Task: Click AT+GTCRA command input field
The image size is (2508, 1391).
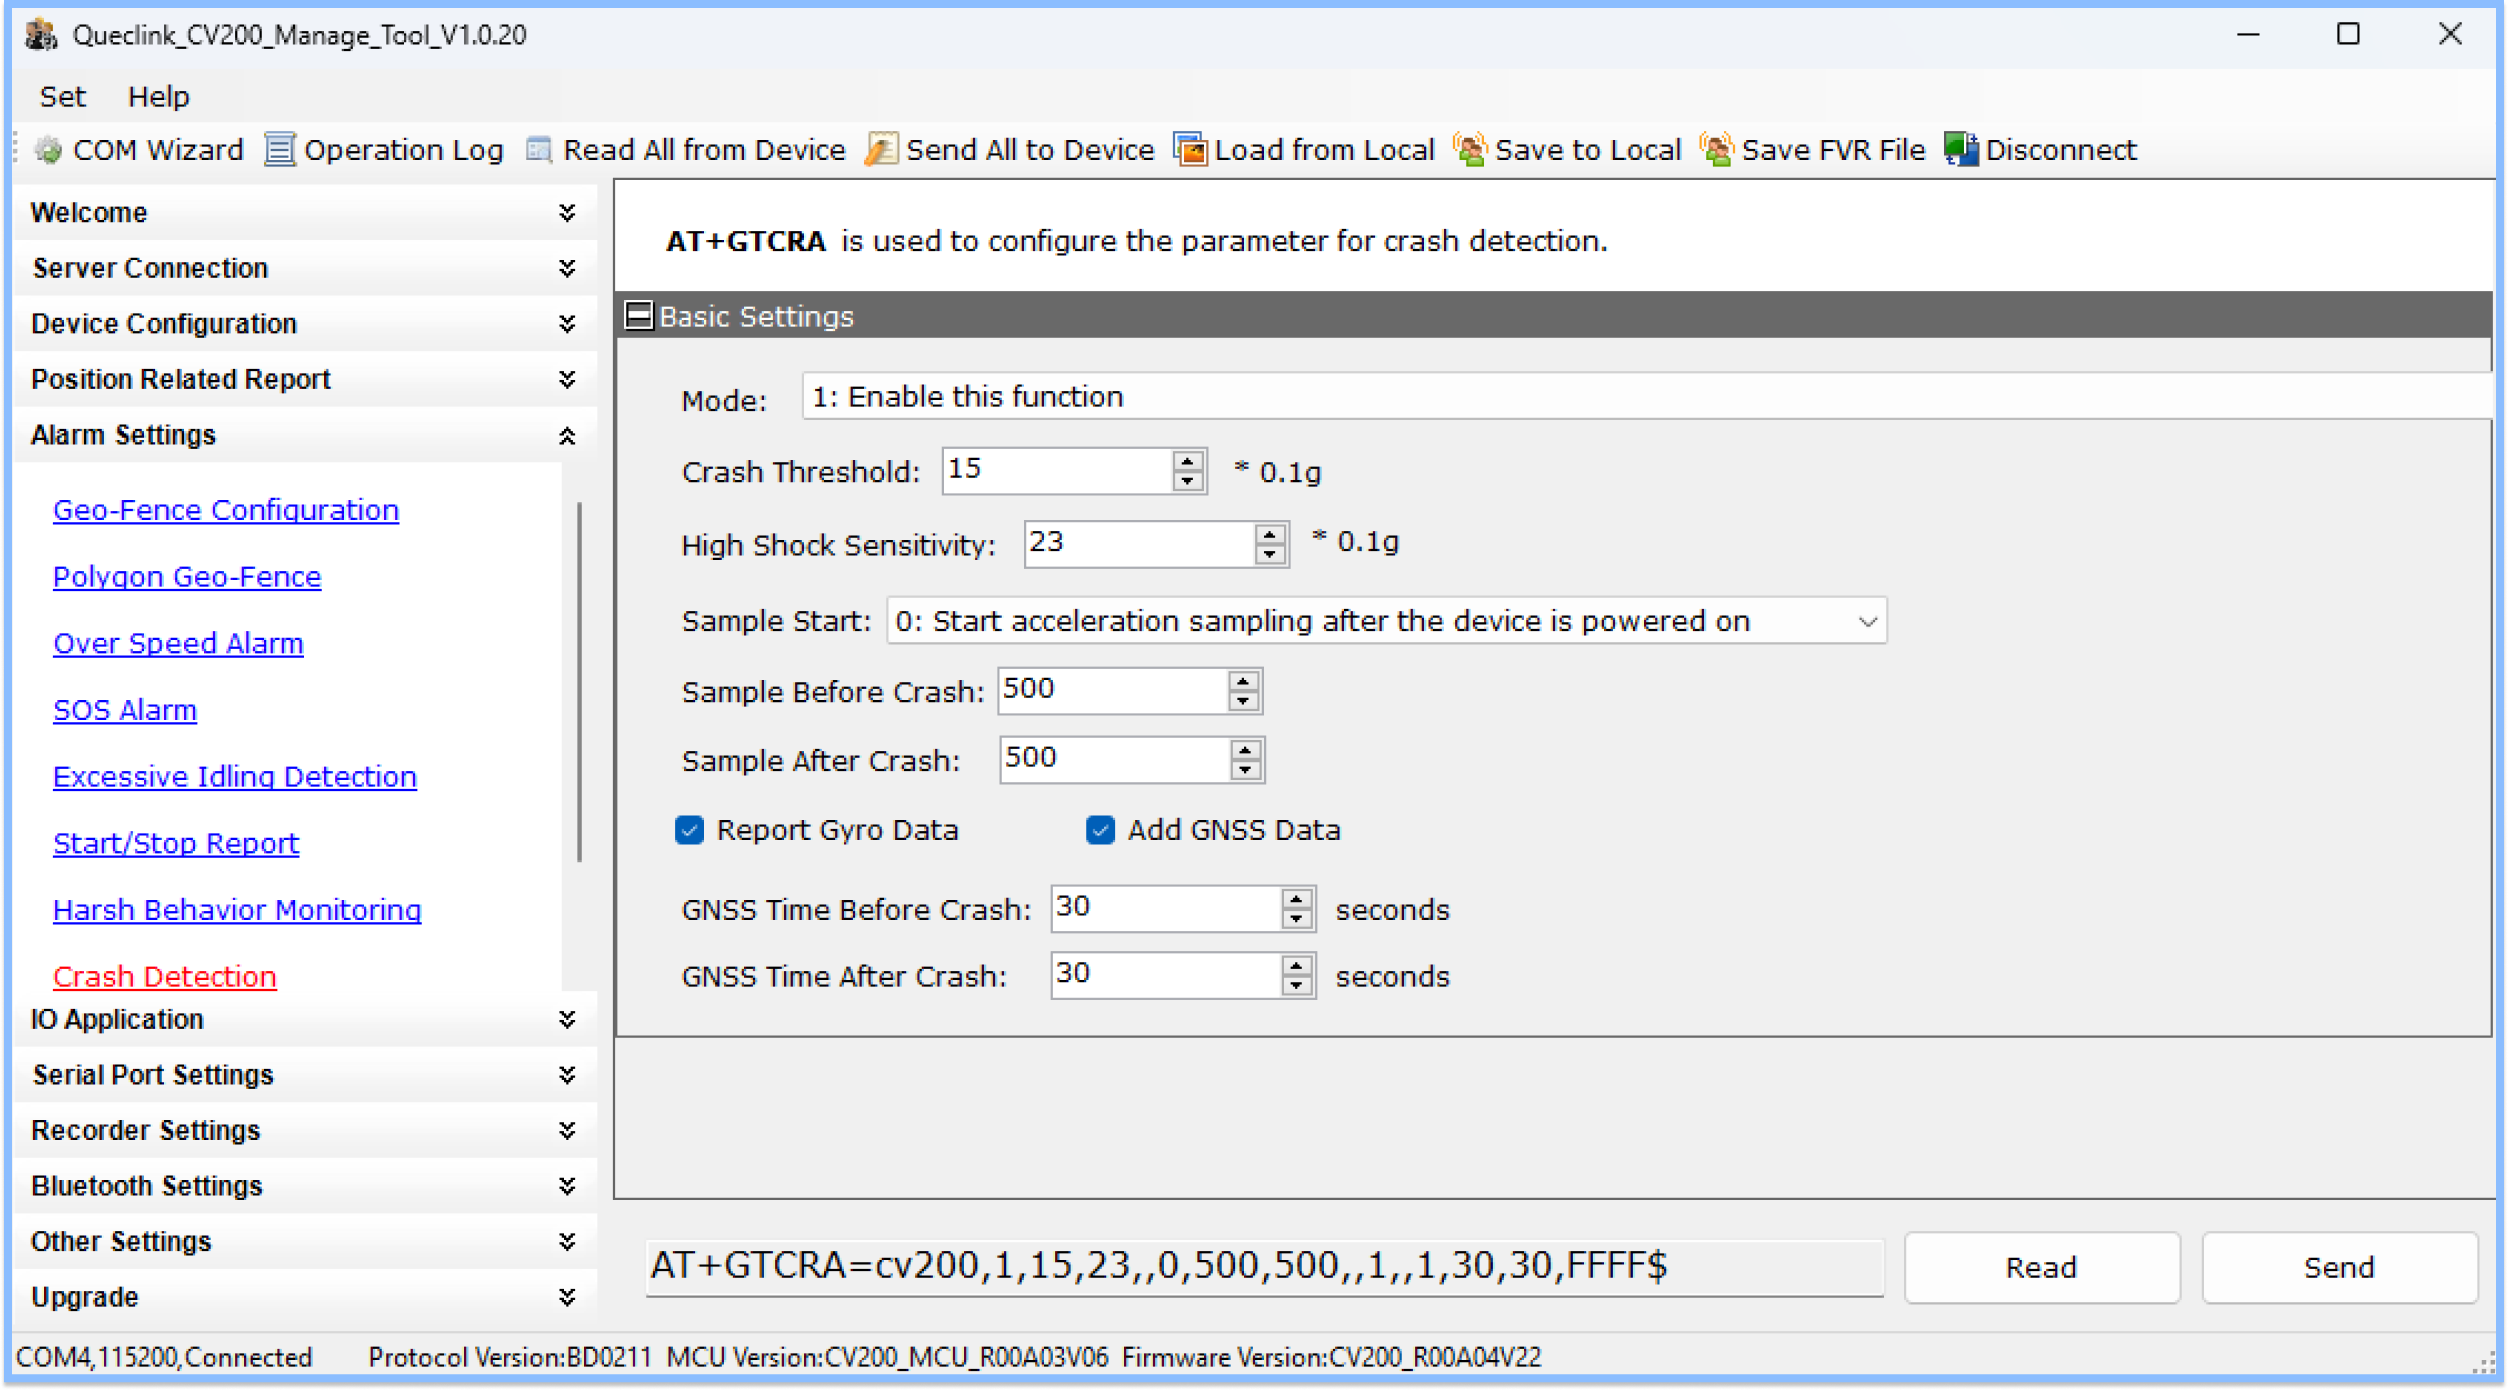Action: click(1261, 1266)
